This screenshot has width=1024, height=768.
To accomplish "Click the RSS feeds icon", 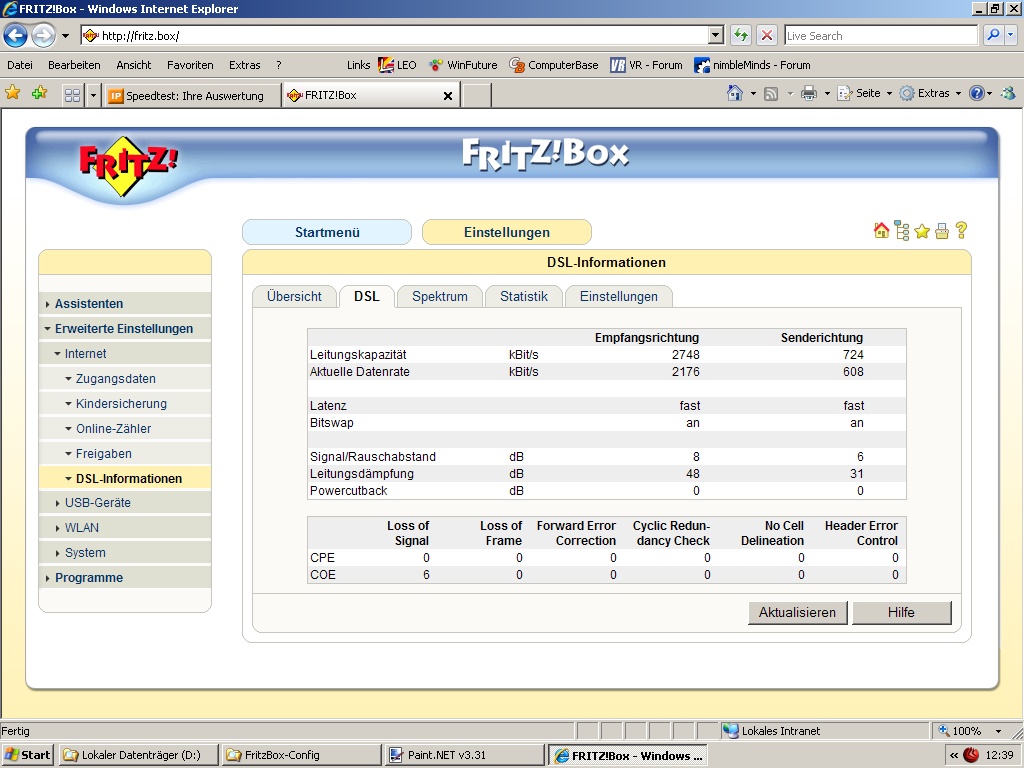I will pyautogui.click(x=771, y=94).
